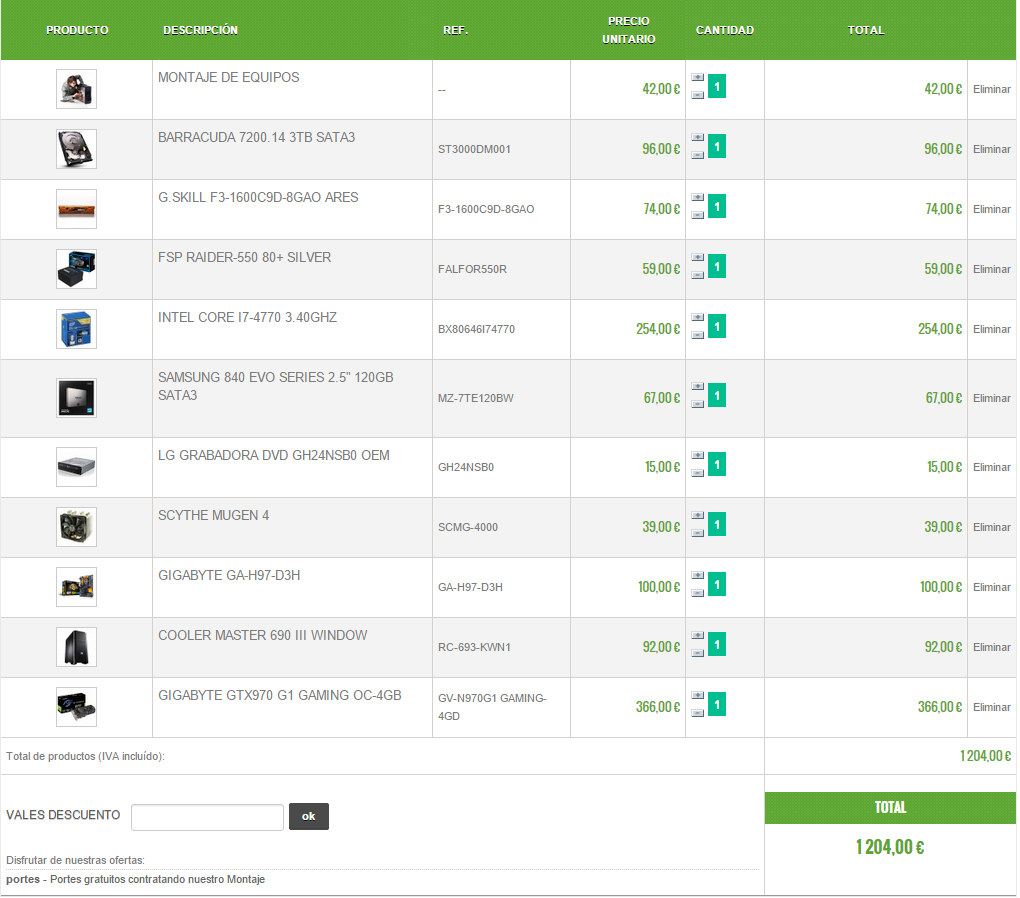Increase quantity for MONTAJE DE EQUIPOS
The width and height of the screenshot is (1020, 898).
[x=697, y=77]
